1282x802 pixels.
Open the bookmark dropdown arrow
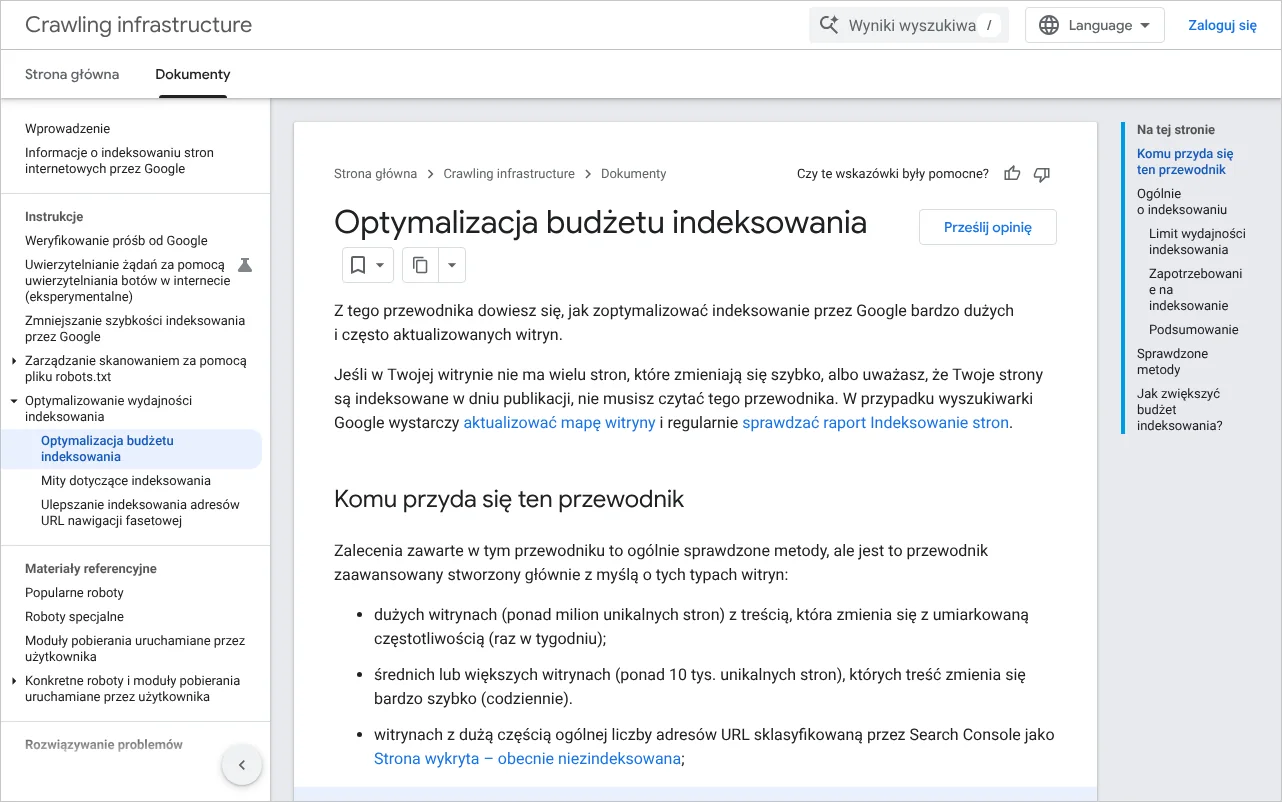(380, 265)
